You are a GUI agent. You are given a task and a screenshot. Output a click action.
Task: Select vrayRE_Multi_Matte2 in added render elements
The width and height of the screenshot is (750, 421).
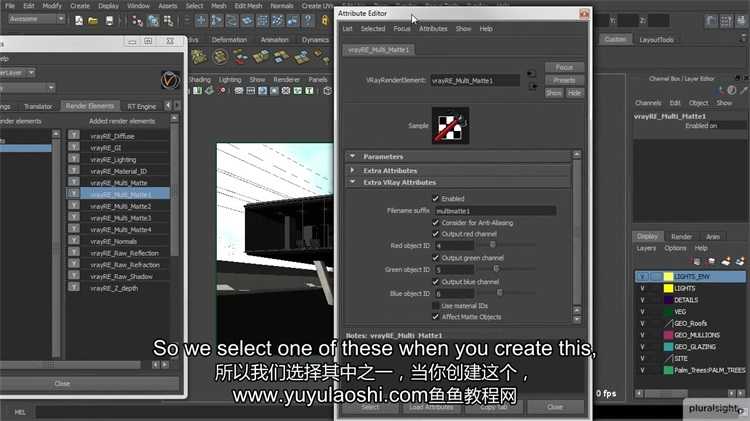pyautogui.click(x=121, y=206)
